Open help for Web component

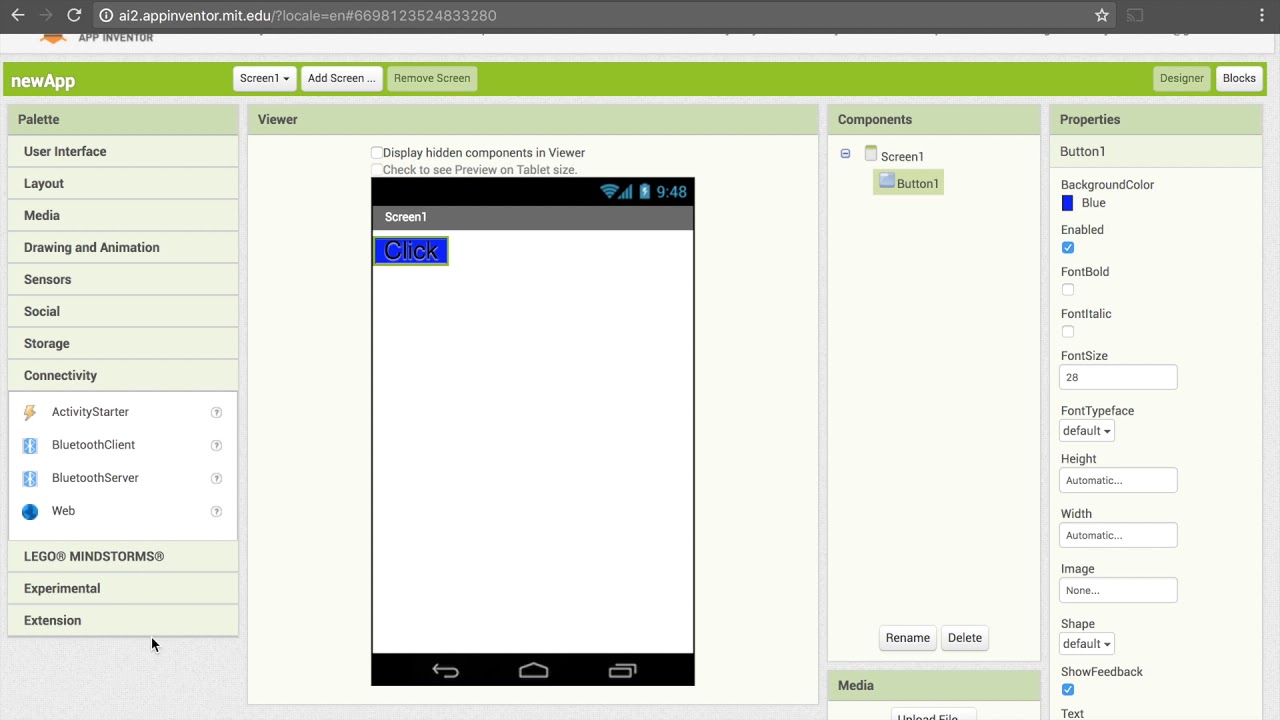[216, 511]
